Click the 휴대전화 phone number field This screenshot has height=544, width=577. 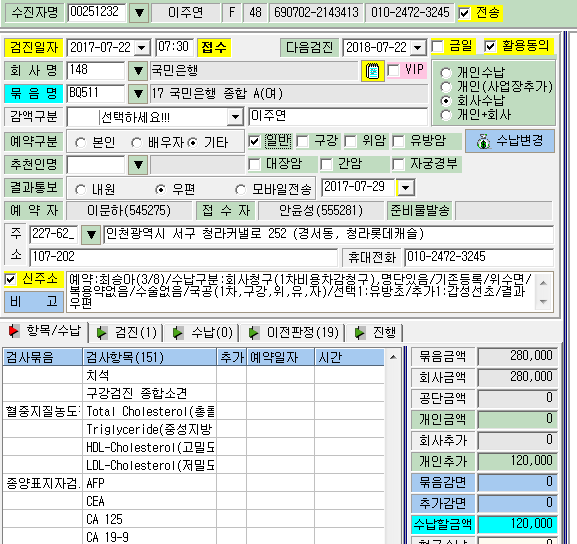point(479,257)
